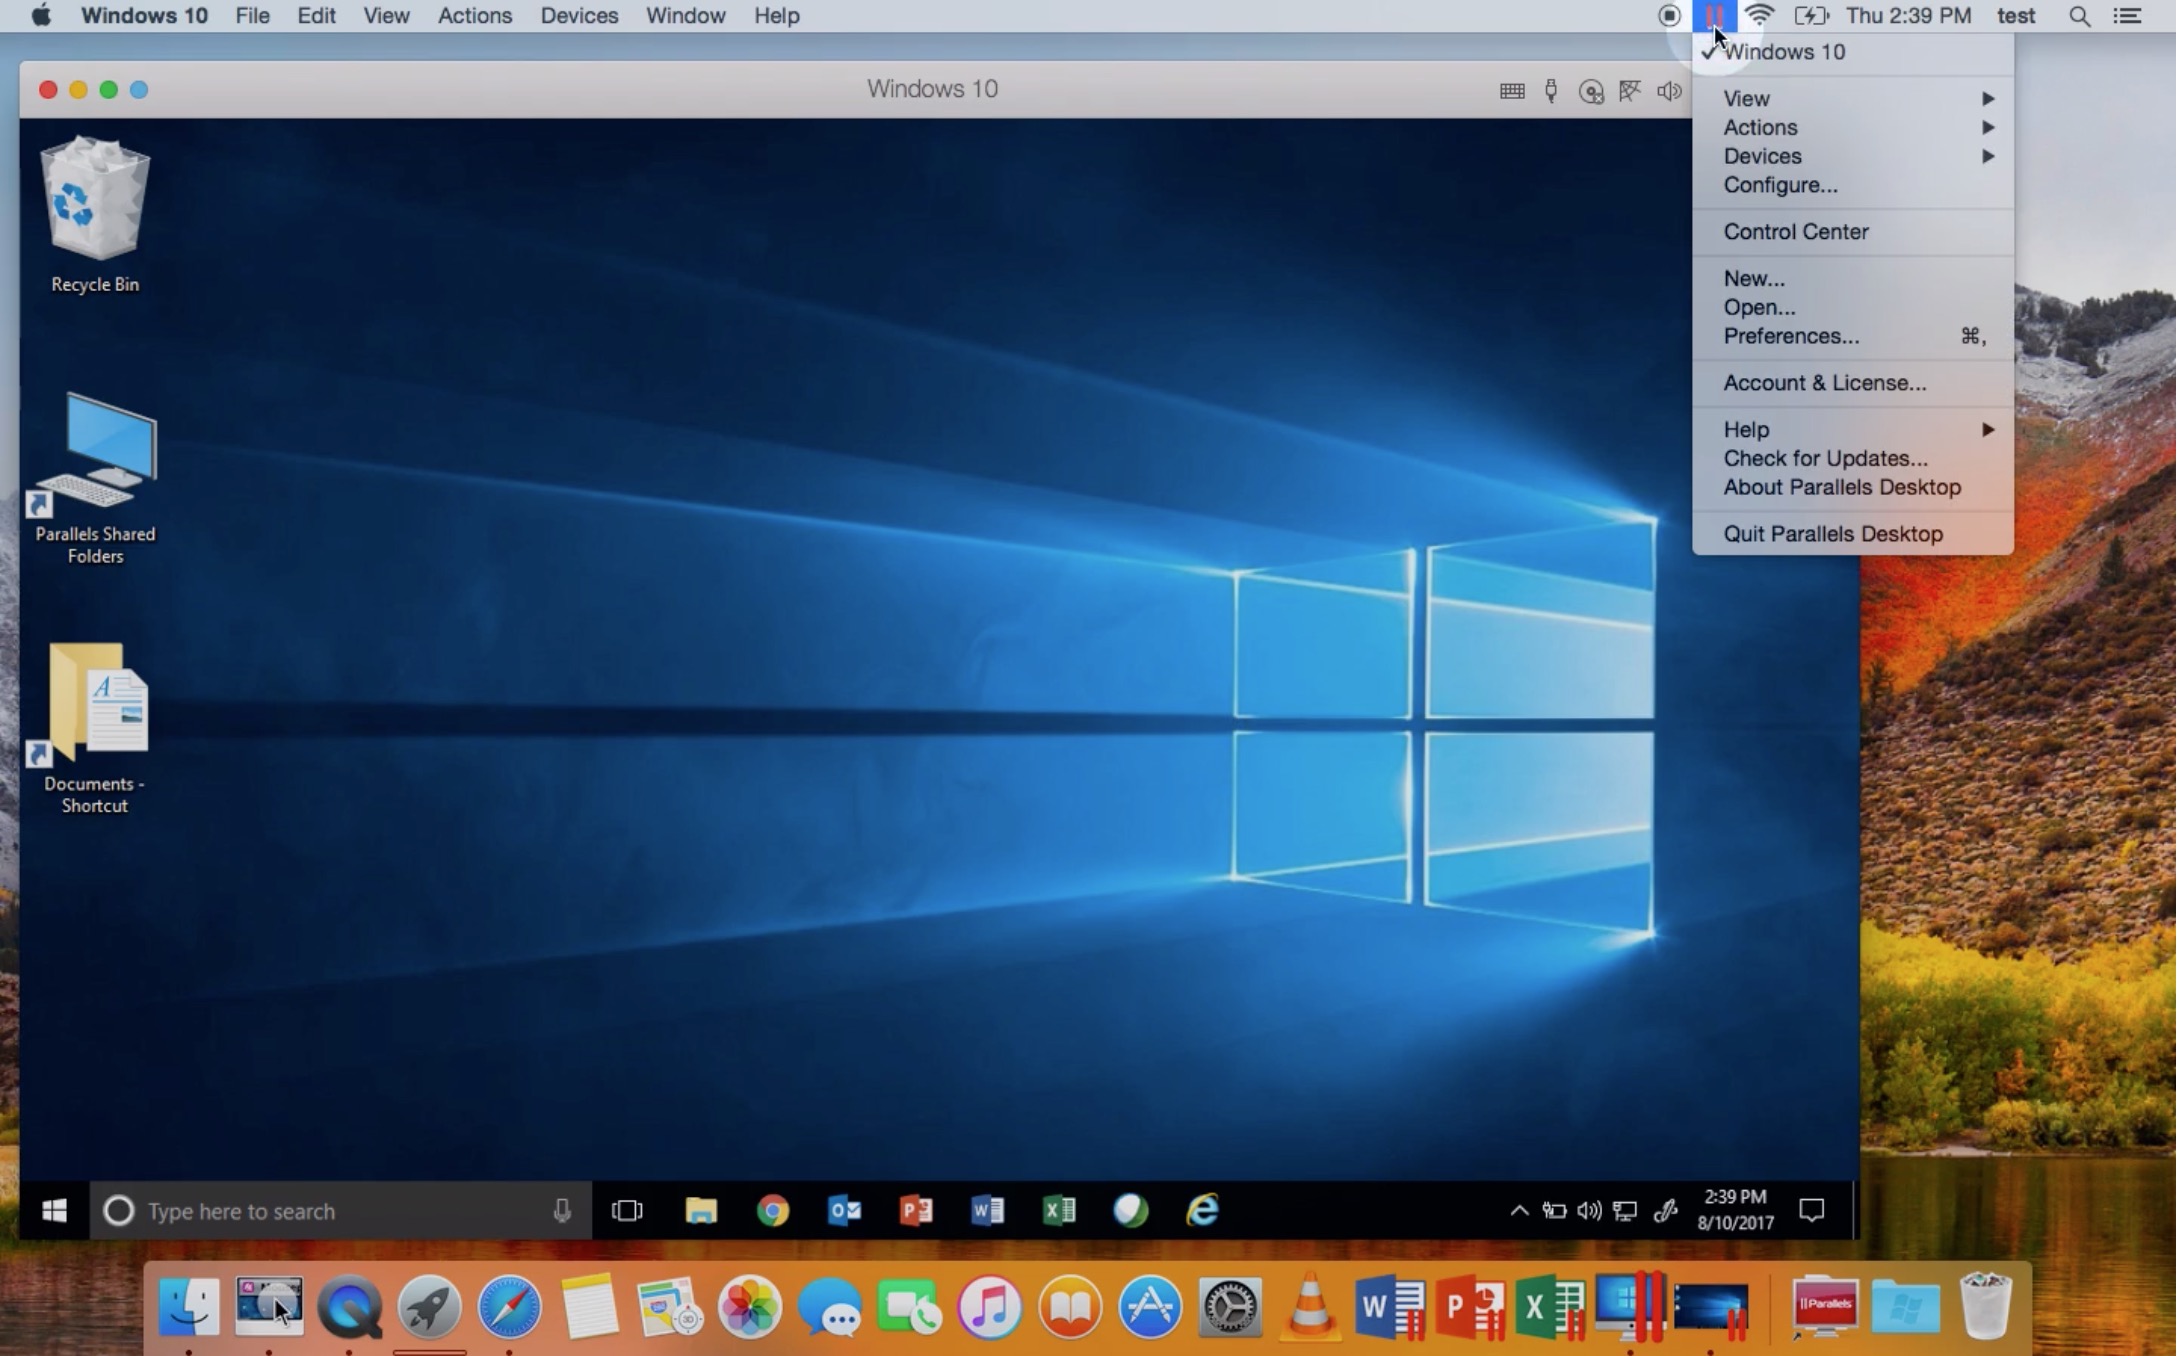Screen dimensions: 2178x1356
Task: Open PowerPoint icon in Windows taskbar
Action: [917, 1209]
